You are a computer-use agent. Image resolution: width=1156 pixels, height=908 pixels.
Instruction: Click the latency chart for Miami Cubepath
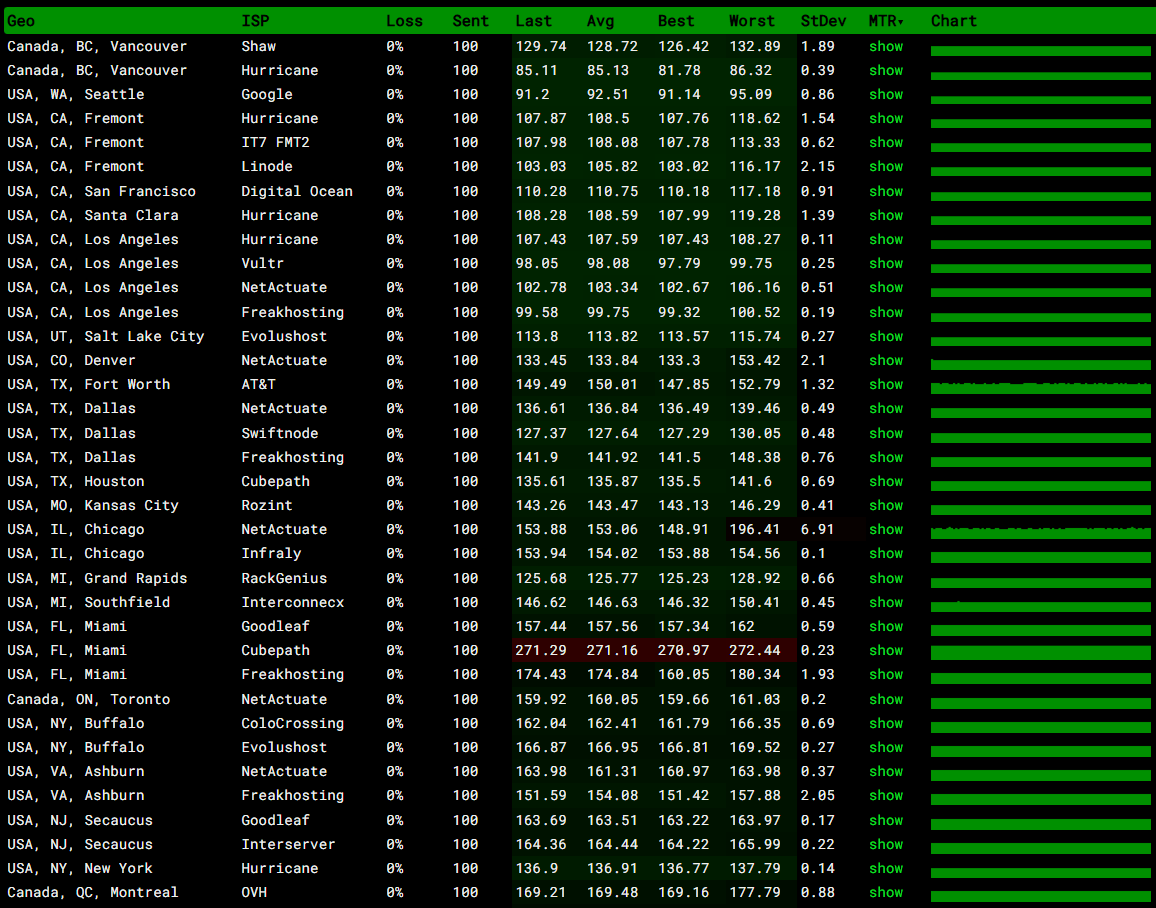(1040, 655)
